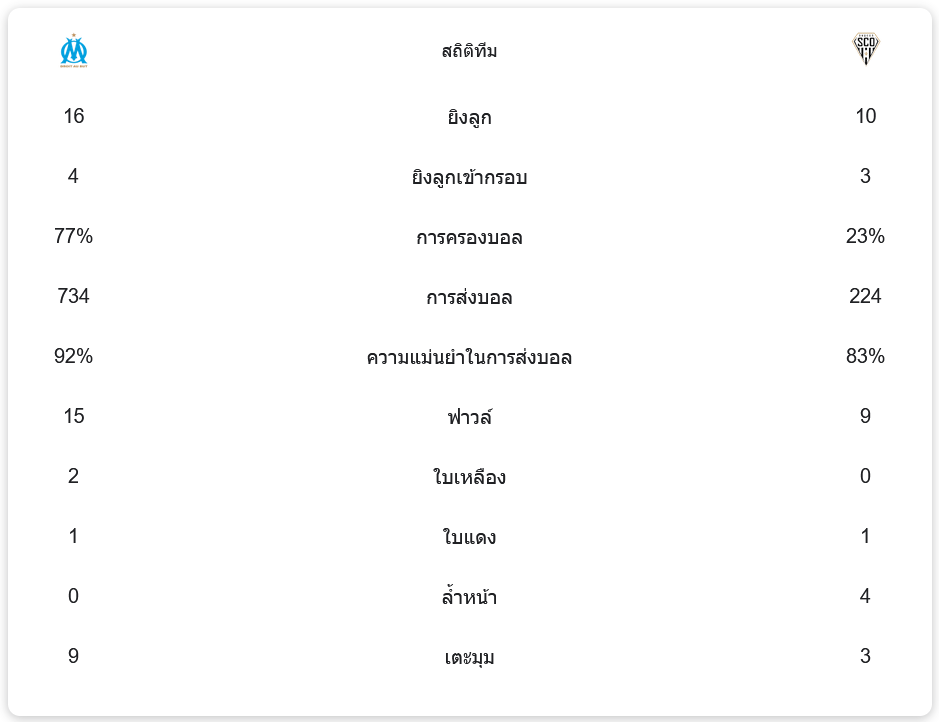This screenshot has height=722, width=939.
Task: Click the ความแม่นยำในการส่งบอล label
Action: coord(470,357)
